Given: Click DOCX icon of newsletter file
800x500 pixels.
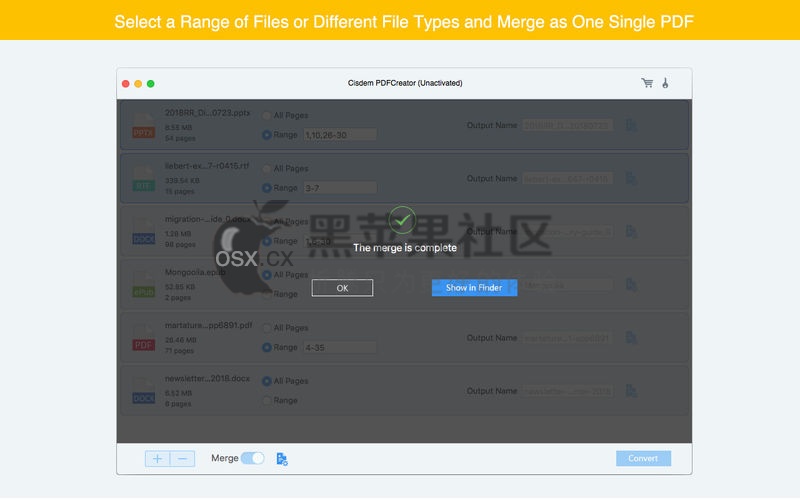Looking at the screenshot, I should coord(143,391).
